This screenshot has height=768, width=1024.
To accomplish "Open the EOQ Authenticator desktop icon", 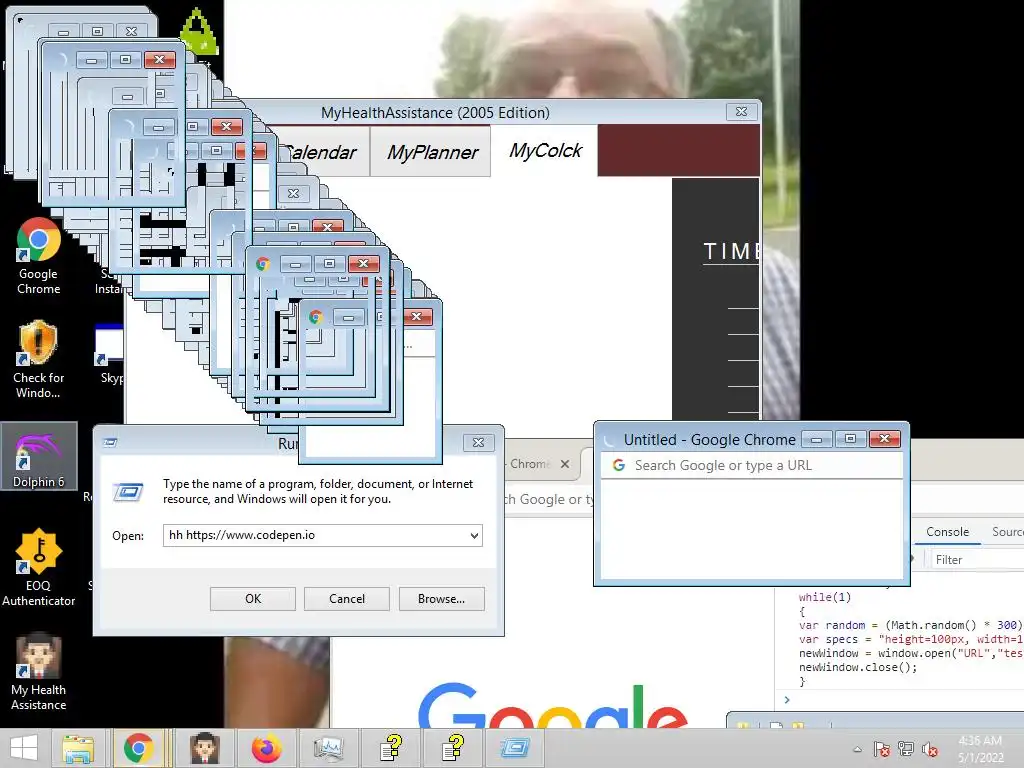I will click(x=39, y=567).
